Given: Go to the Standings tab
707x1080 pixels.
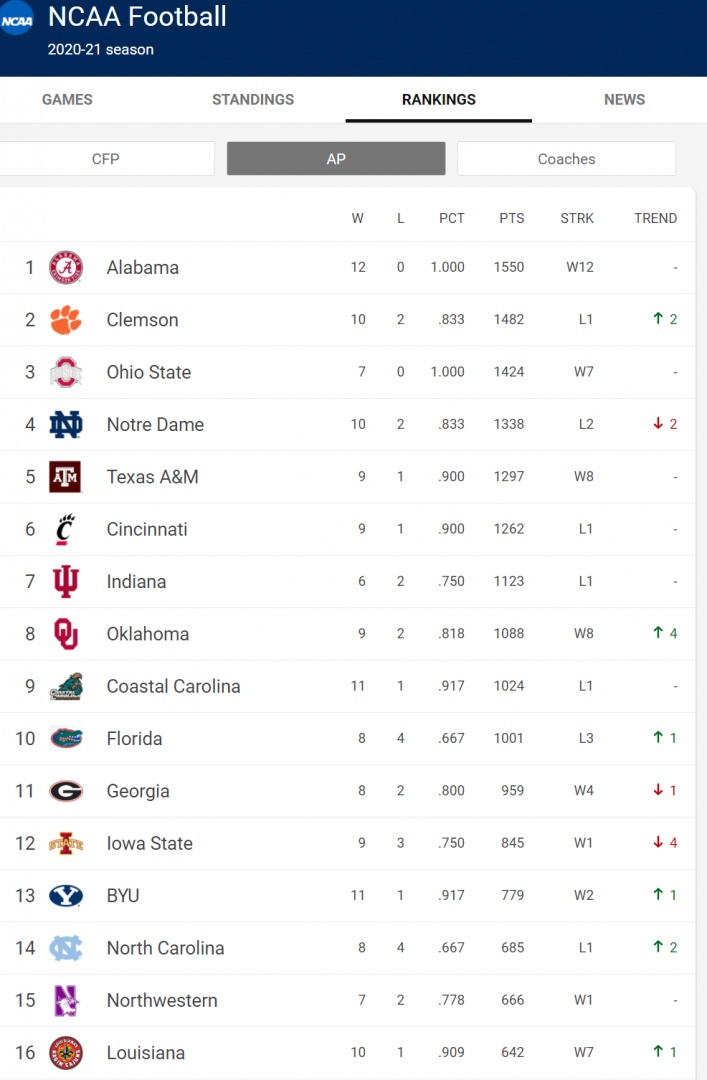Looking at the screenshot, I should point(253,100).
